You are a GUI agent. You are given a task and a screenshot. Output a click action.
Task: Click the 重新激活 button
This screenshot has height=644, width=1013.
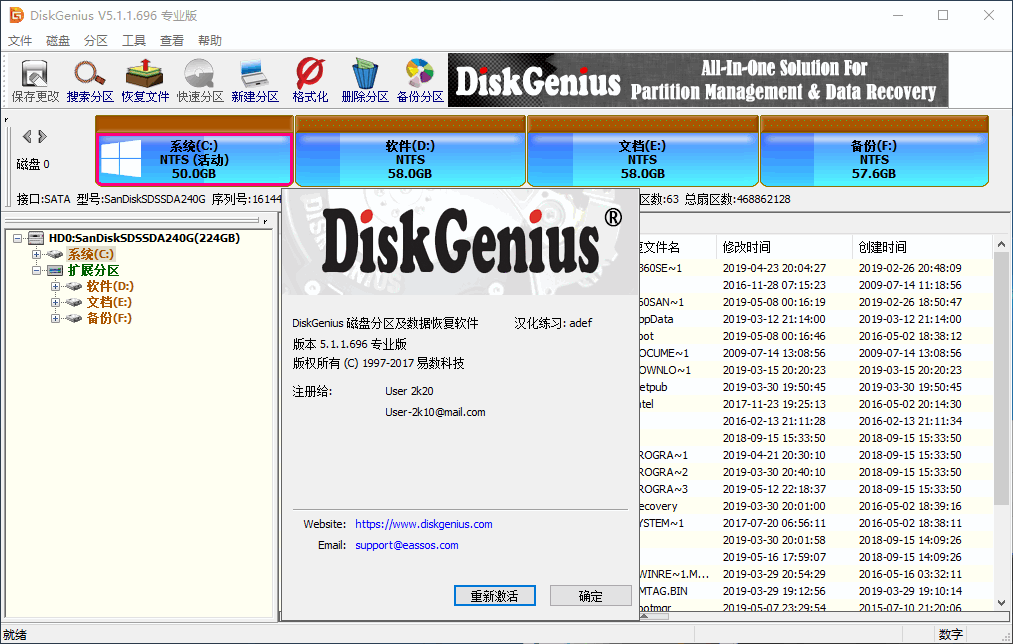(495, 596)
